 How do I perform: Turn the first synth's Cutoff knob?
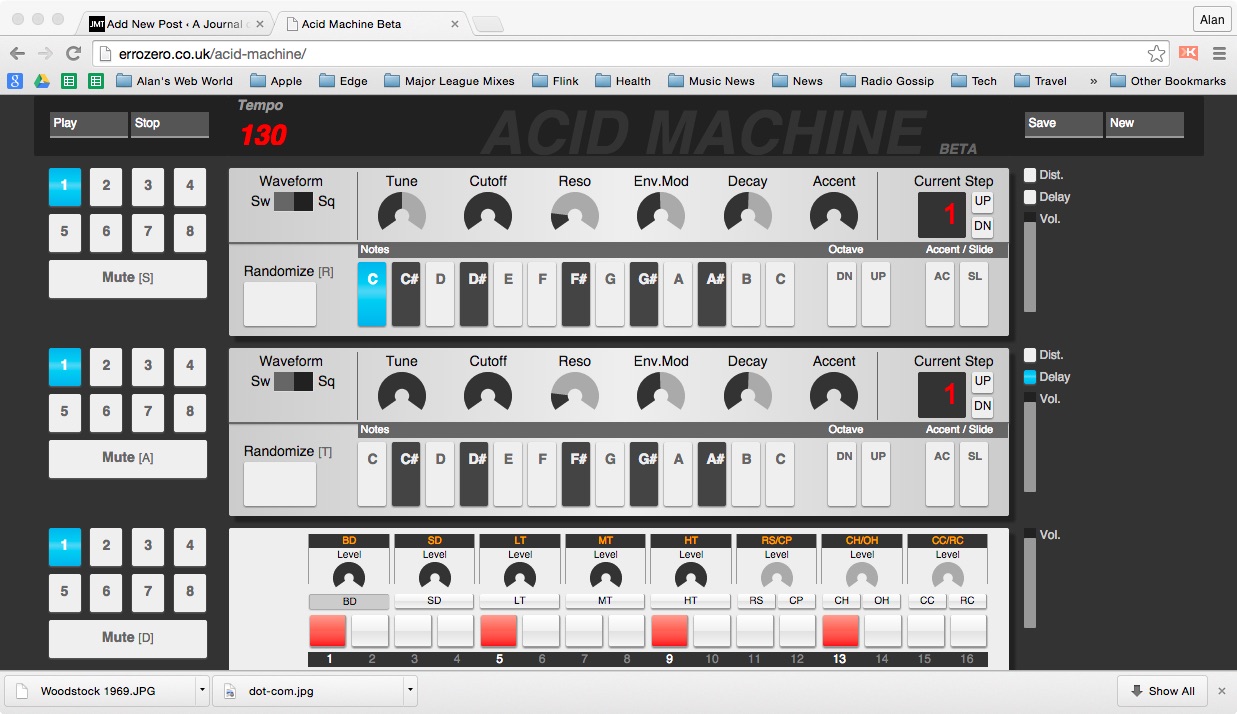pos(488,213)
